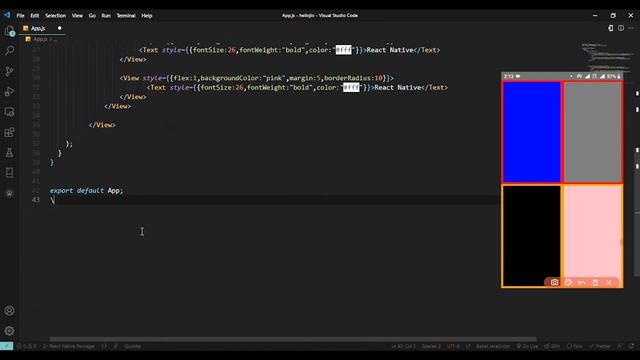Screen dimensions: 640x360
Task: Click the gray box in phone preview
Action: [592, 132]
